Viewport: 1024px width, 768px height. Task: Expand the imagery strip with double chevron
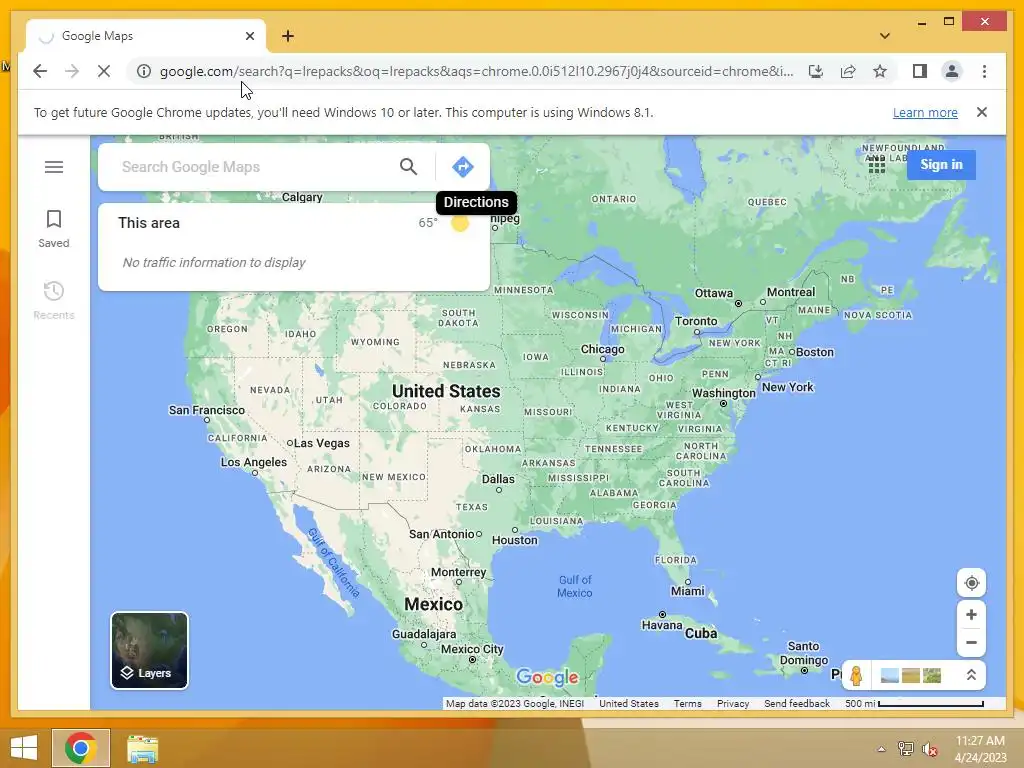[971, 675]
